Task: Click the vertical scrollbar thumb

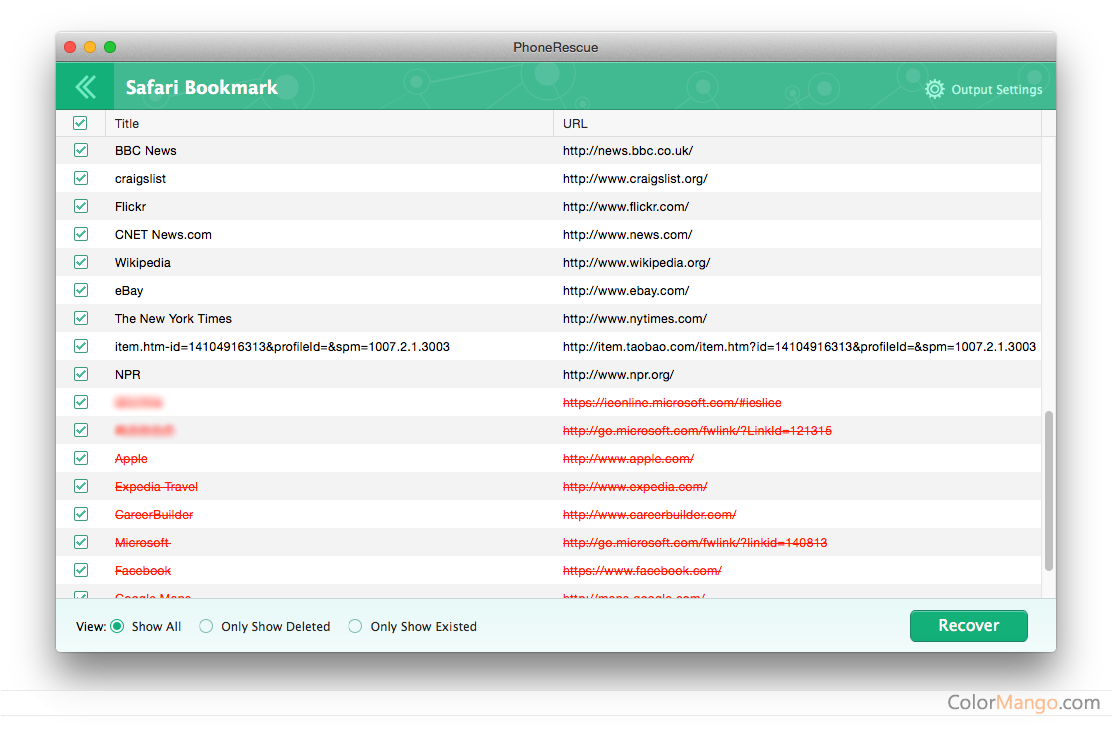Action: click(1048, 490)
